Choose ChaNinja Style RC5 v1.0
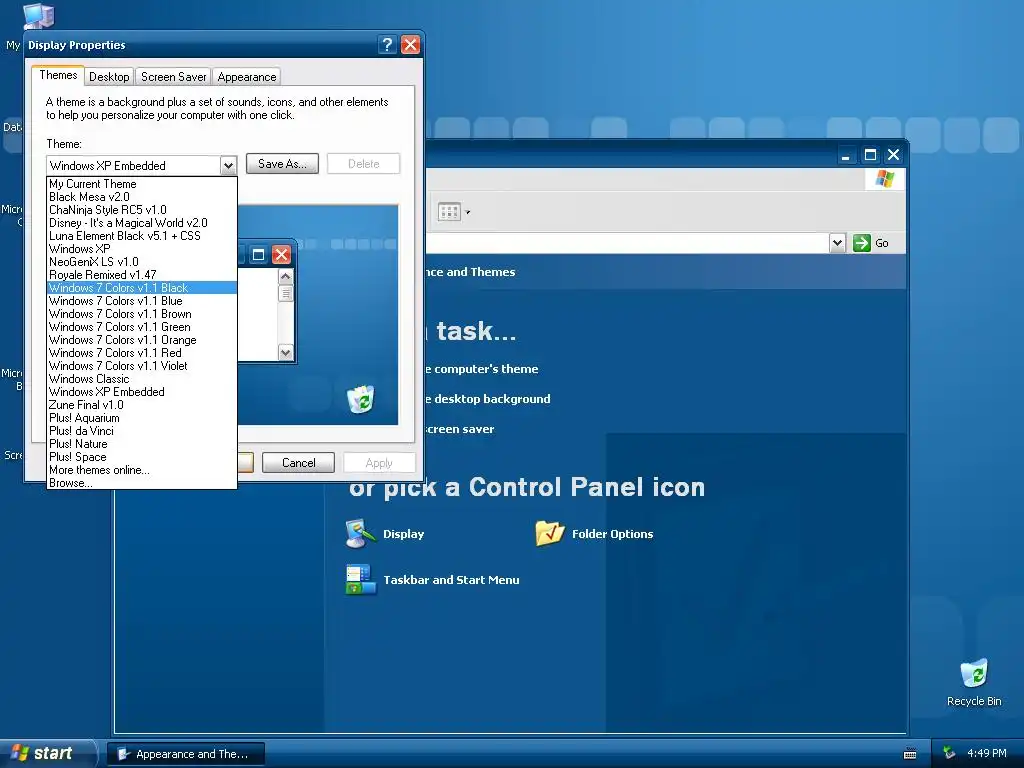Viewport: 1024px width, 768px height. point(142,210)
